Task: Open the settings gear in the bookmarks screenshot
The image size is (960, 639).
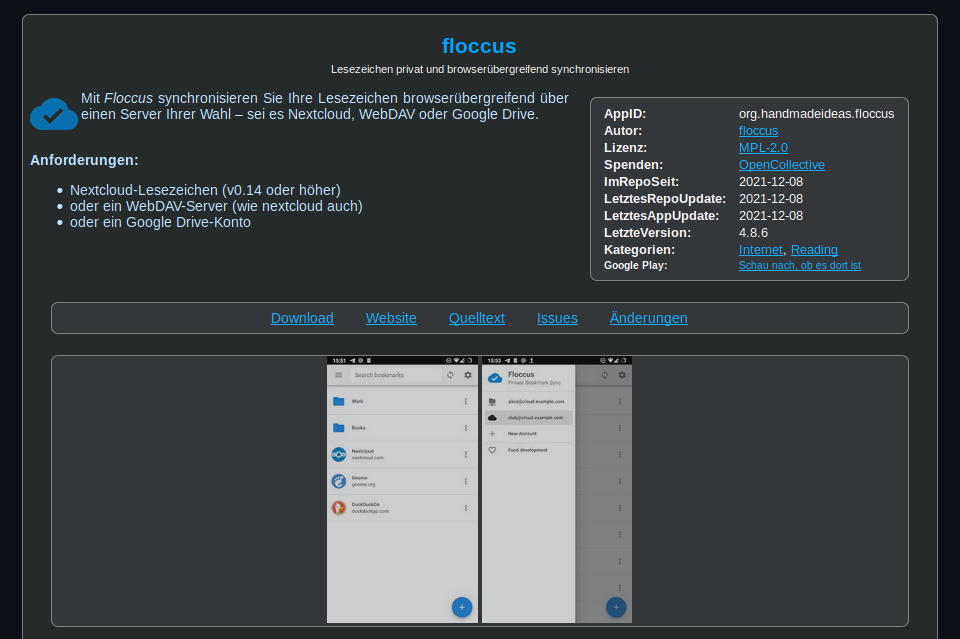Action: (467, 374)
